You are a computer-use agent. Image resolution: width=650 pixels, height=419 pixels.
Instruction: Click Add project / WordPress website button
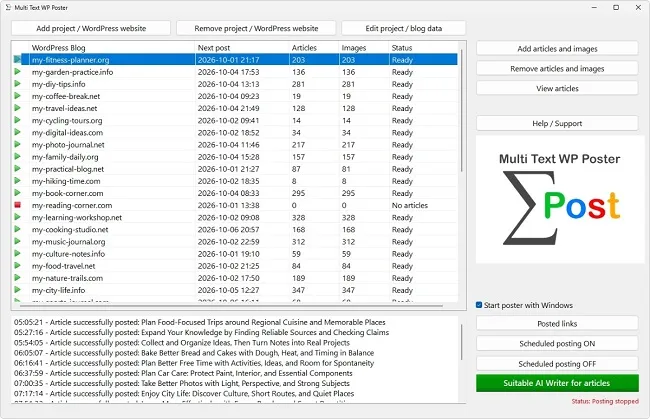pos(91,28)
